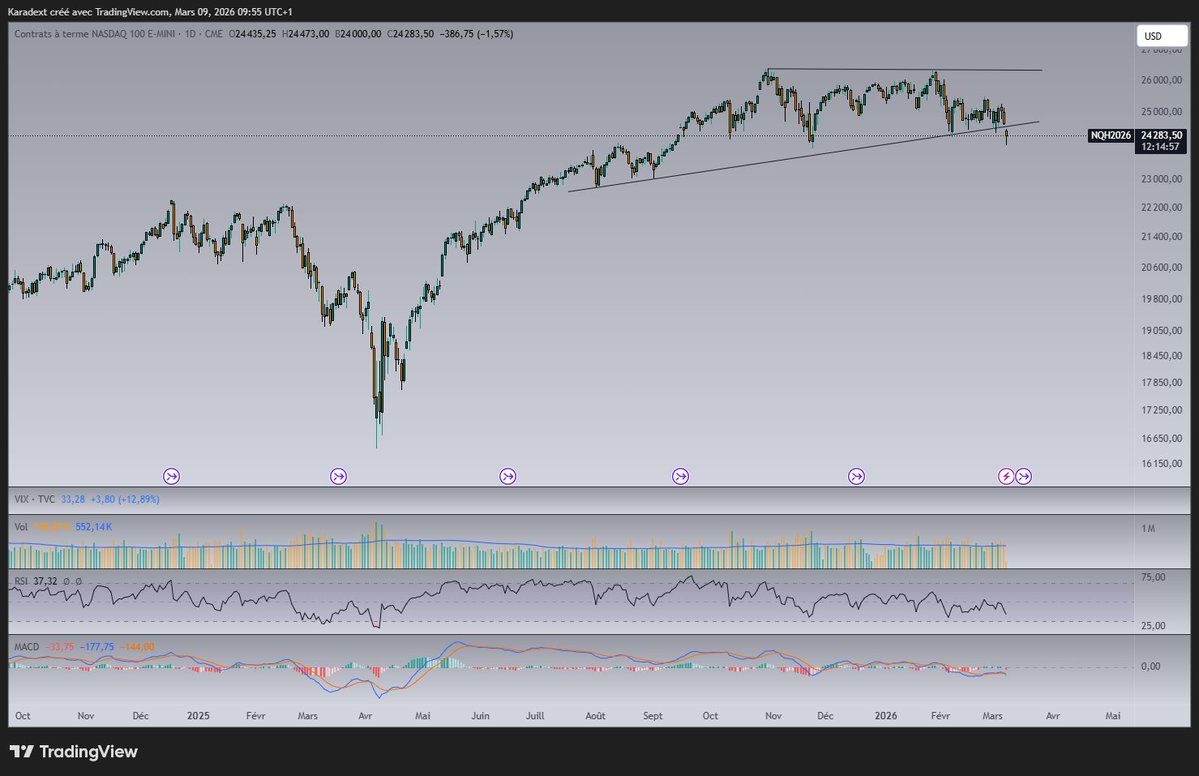Click 19800,00 on the price axis
This screenshot has height=776, width=1199.
point(1162,299)
